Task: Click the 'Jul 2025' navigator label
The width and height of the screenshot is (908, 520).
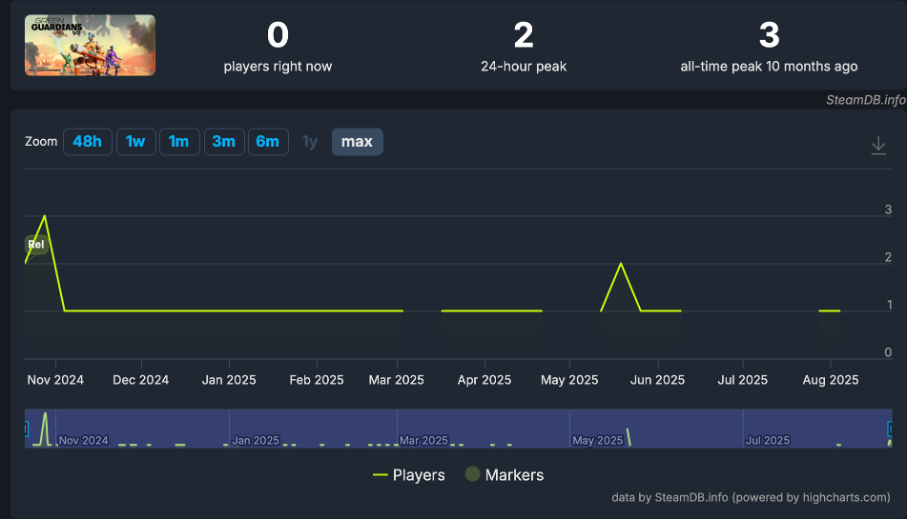Action: [768, 440]
